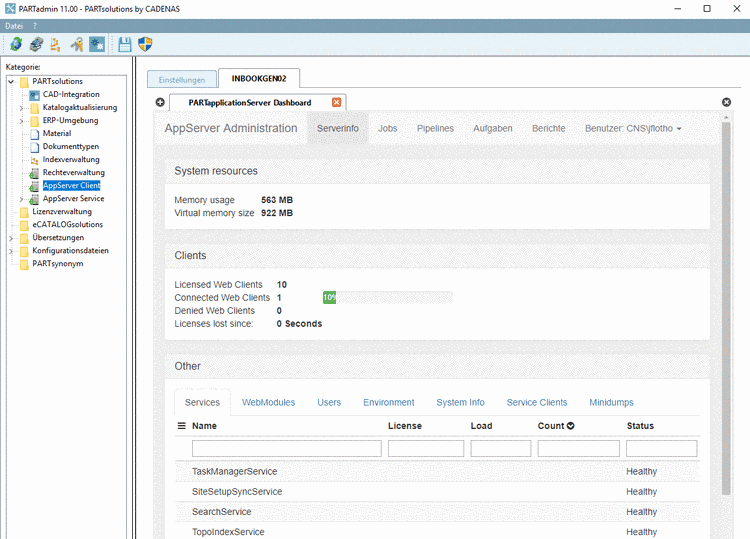Switch to the Users tab
The height and width of the screenshot is (539, 750).
pyautogui.click(x=329, y=402)
